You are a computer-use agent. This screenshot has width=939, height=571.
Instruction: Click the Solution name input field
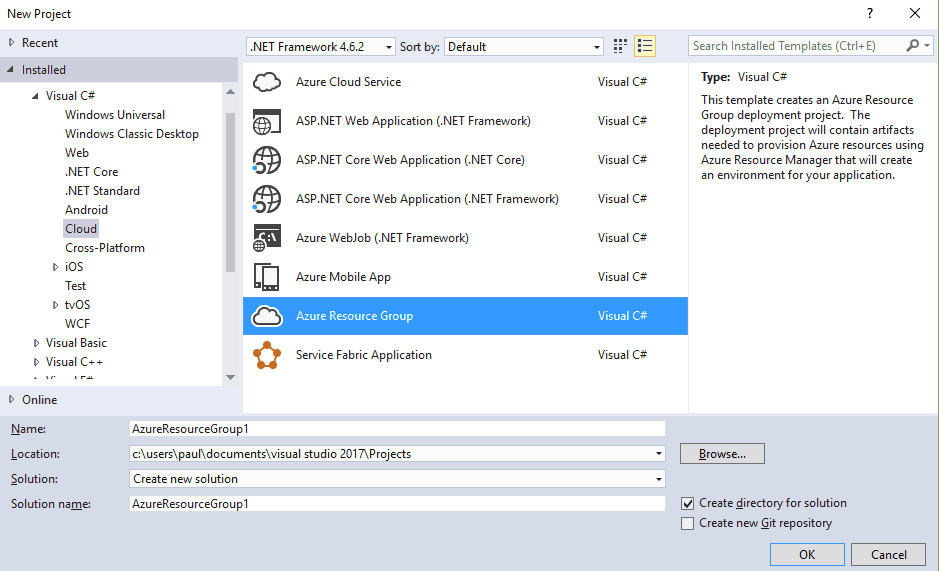point(397,503)
